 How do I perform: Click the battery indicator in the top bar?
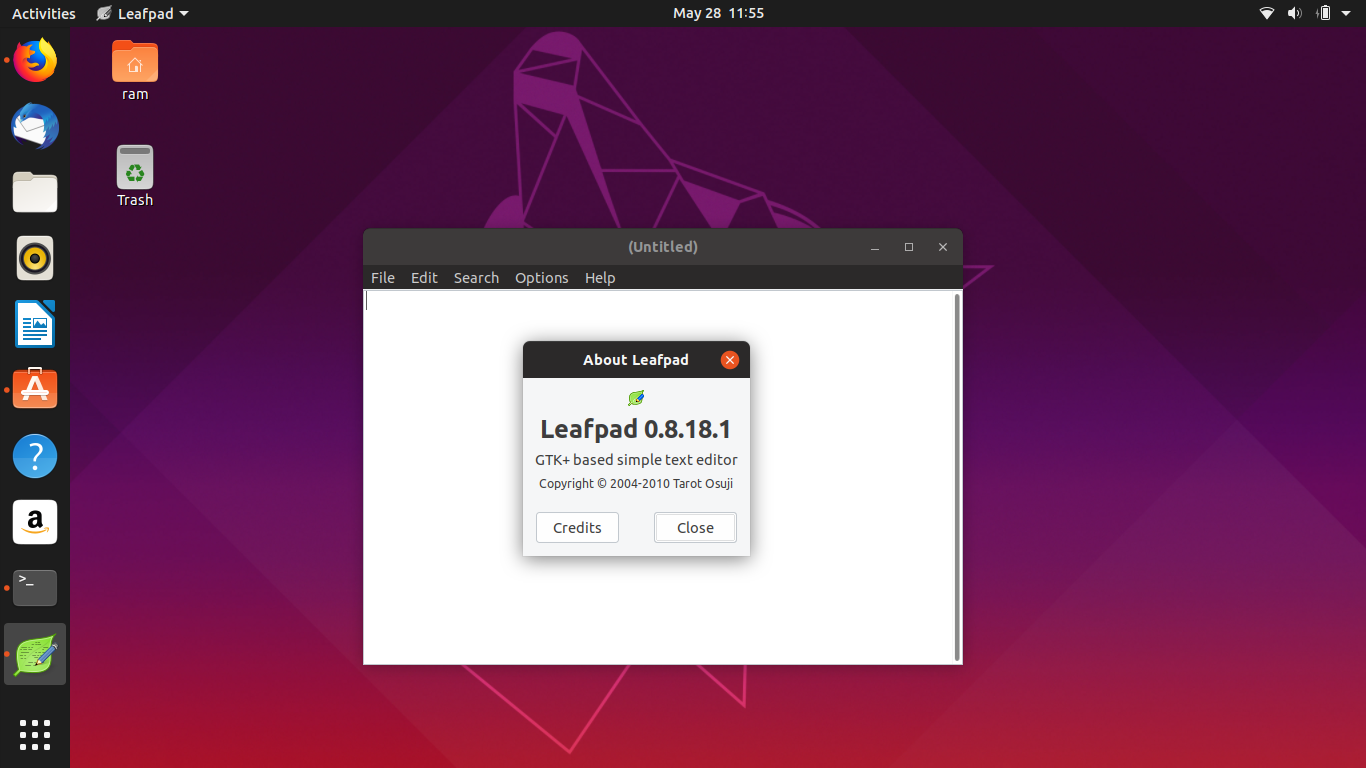click(1324, 13)
